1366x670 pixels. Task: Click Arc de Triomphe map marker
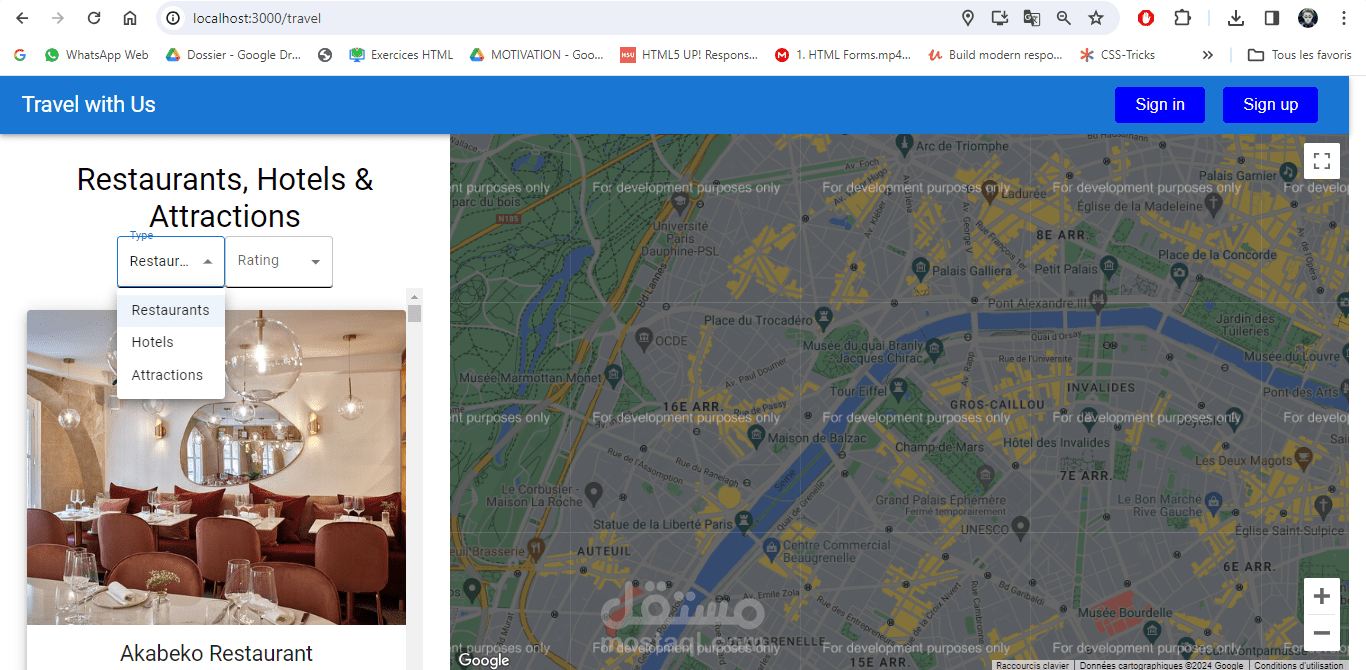(x=904, y=143)
